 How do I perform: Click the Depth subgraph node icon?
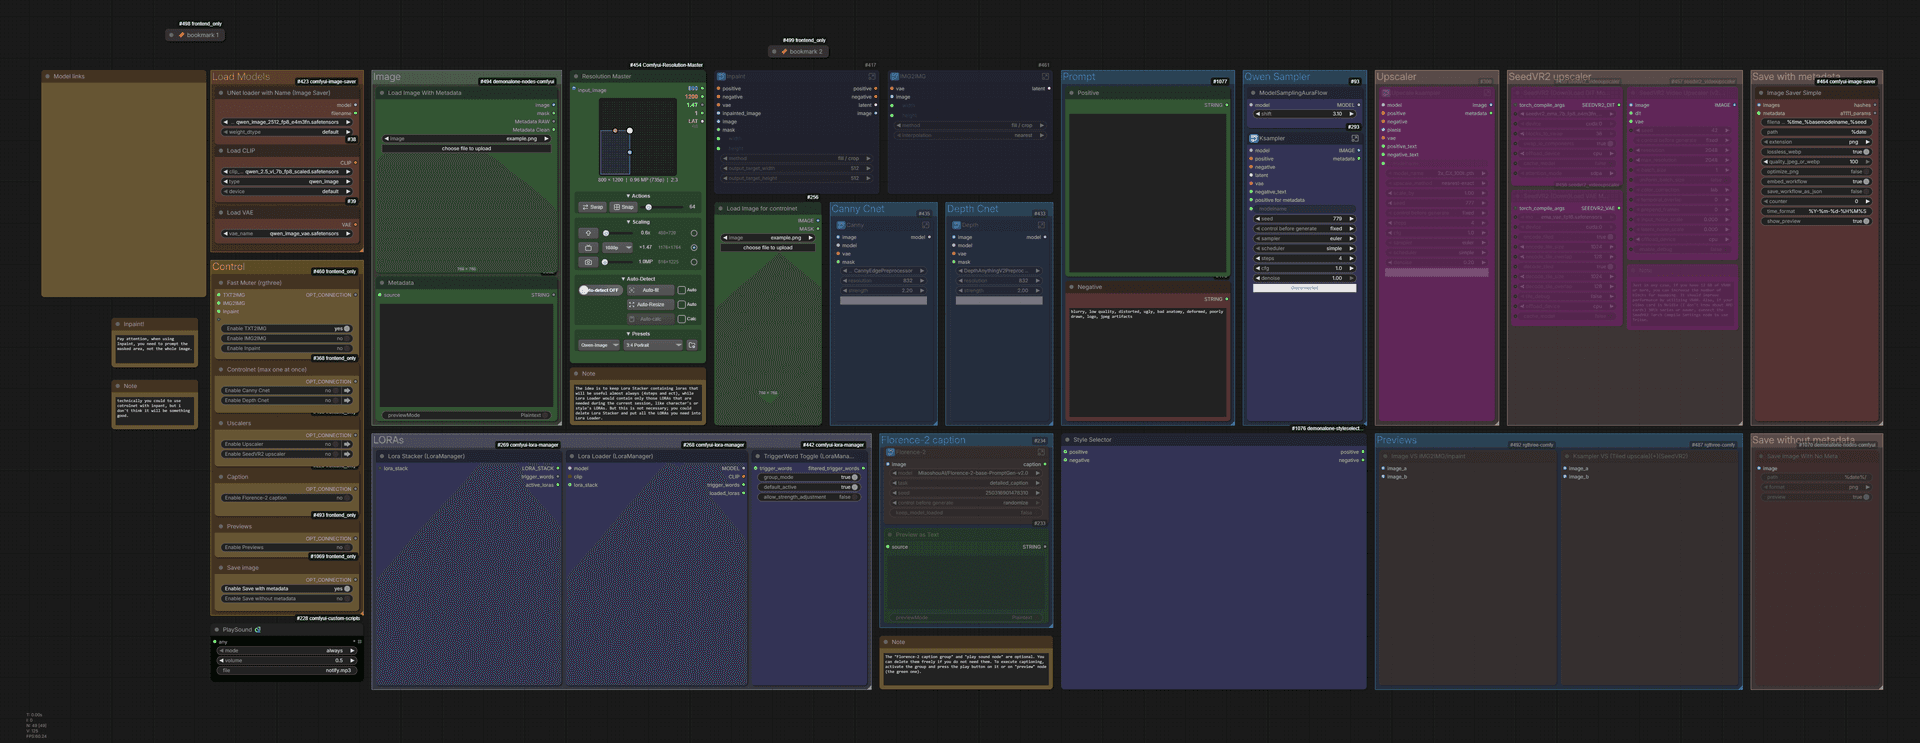[x=957, y=225]
